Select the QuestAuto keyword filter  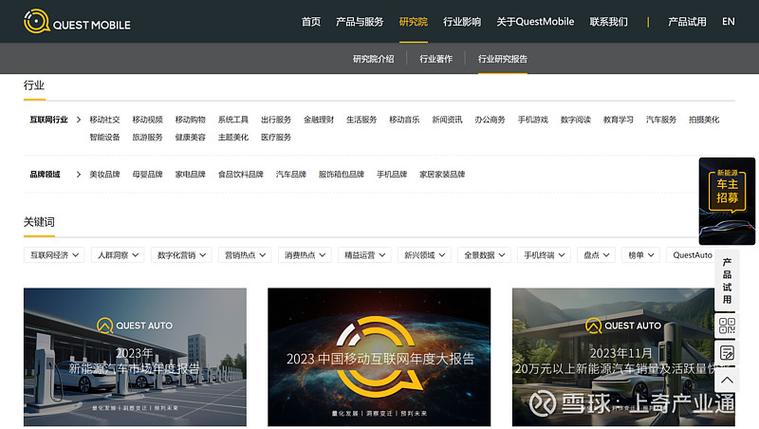692,255
